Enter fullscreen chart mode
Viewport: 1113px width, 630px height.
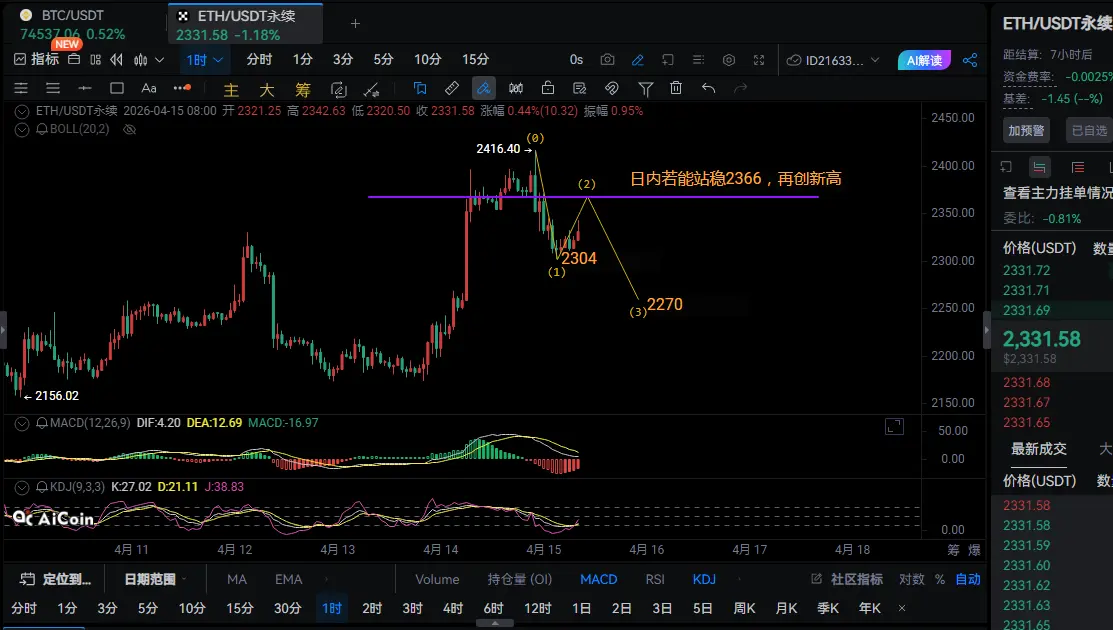pyautogui.click(x=759, y=60)
